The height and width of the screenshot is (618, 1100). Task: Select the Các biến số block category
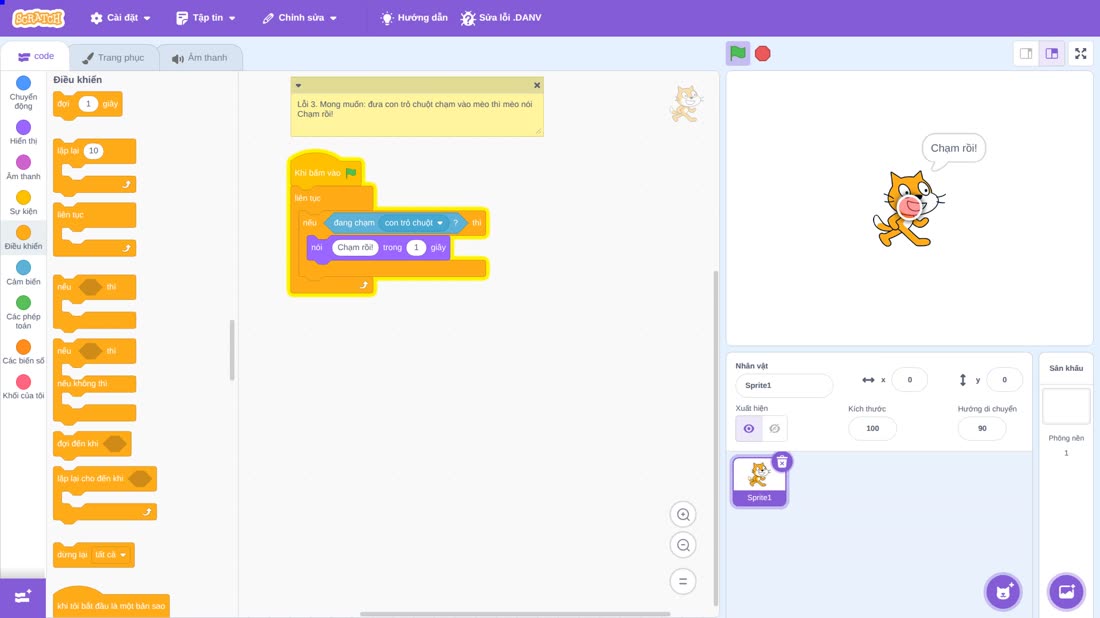click(23, 352)
